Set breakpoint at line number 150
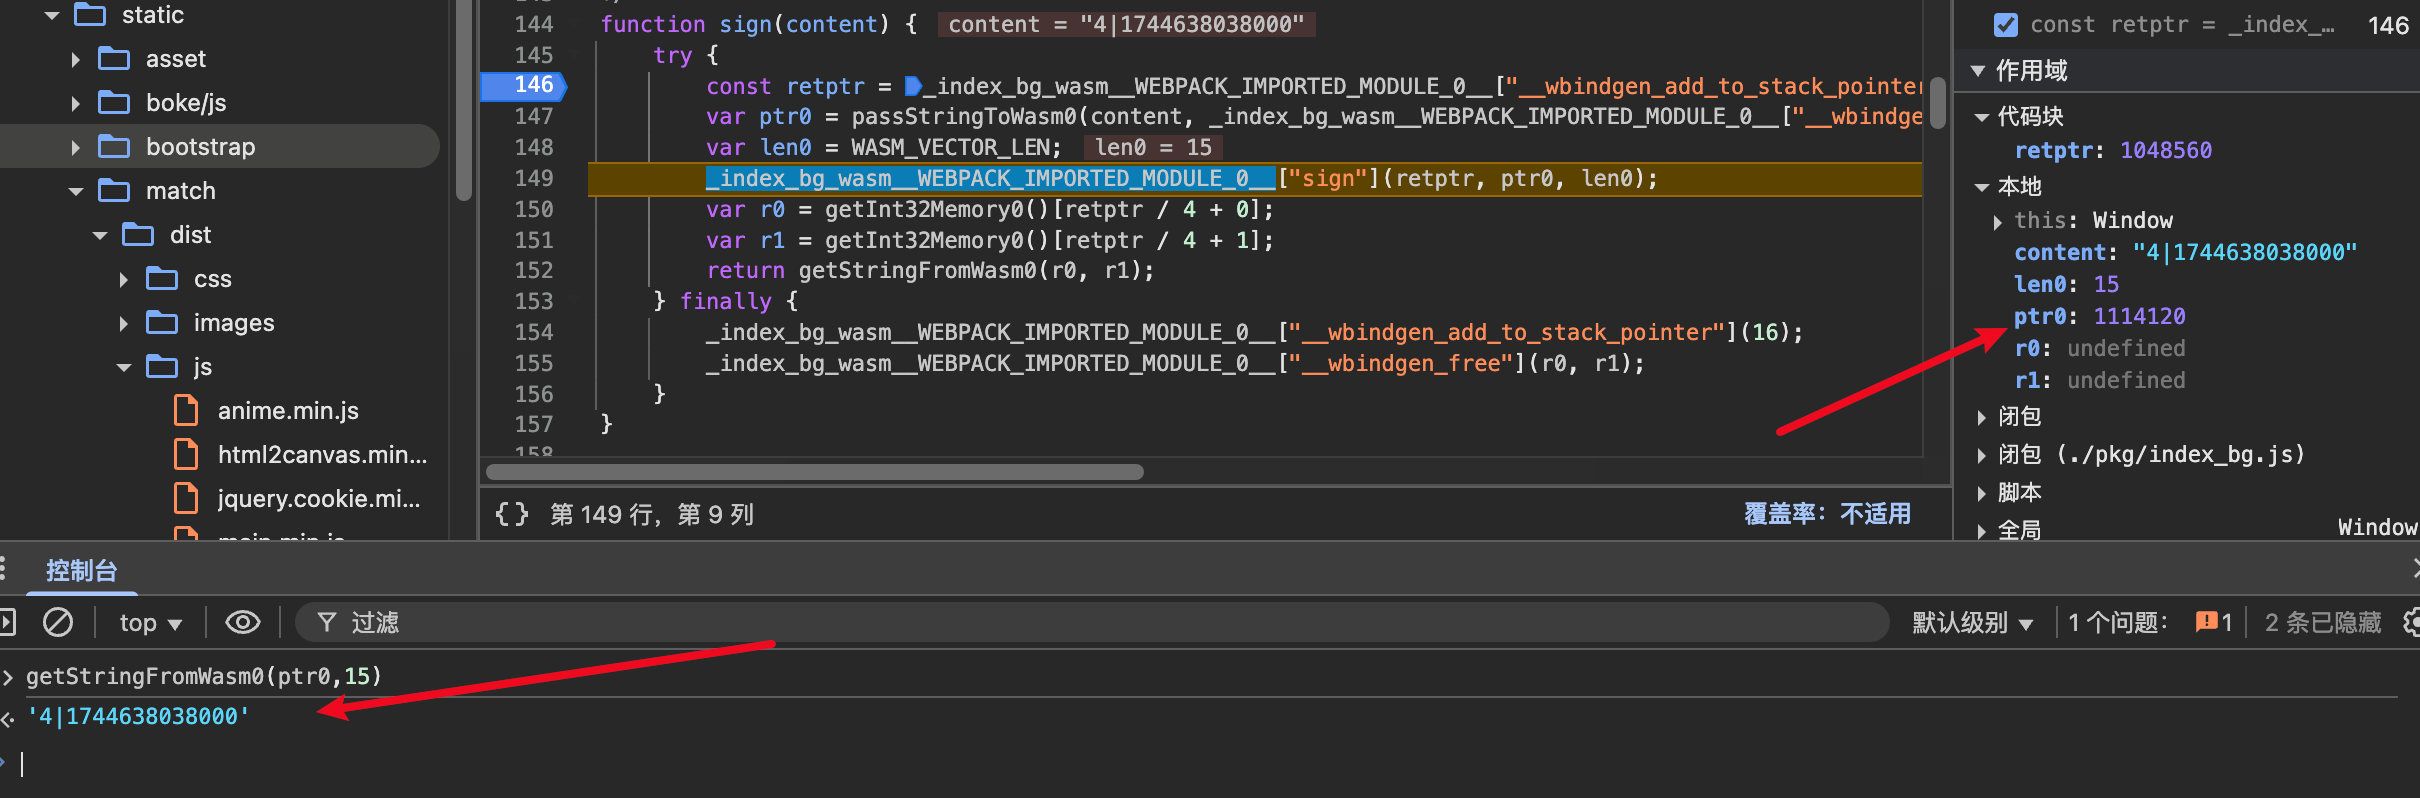 click(x=533, y=209)
